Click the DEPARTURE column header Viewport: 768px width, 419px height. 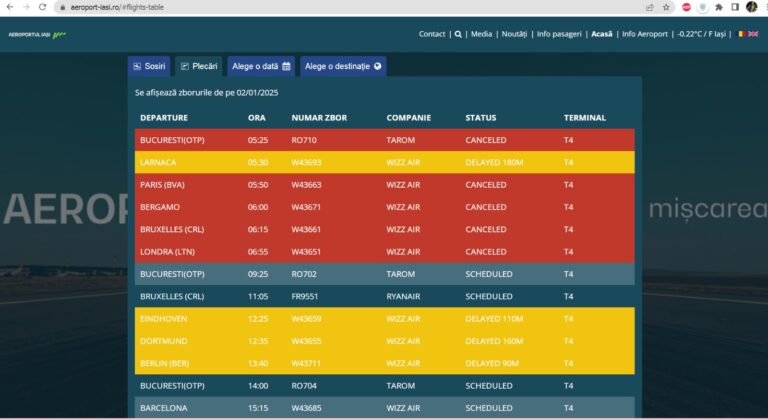tap(164, 118)
